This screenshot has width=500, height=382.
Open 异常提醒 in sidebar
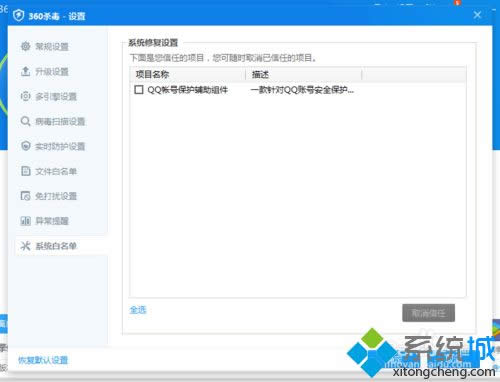click(x=52, y=221)
